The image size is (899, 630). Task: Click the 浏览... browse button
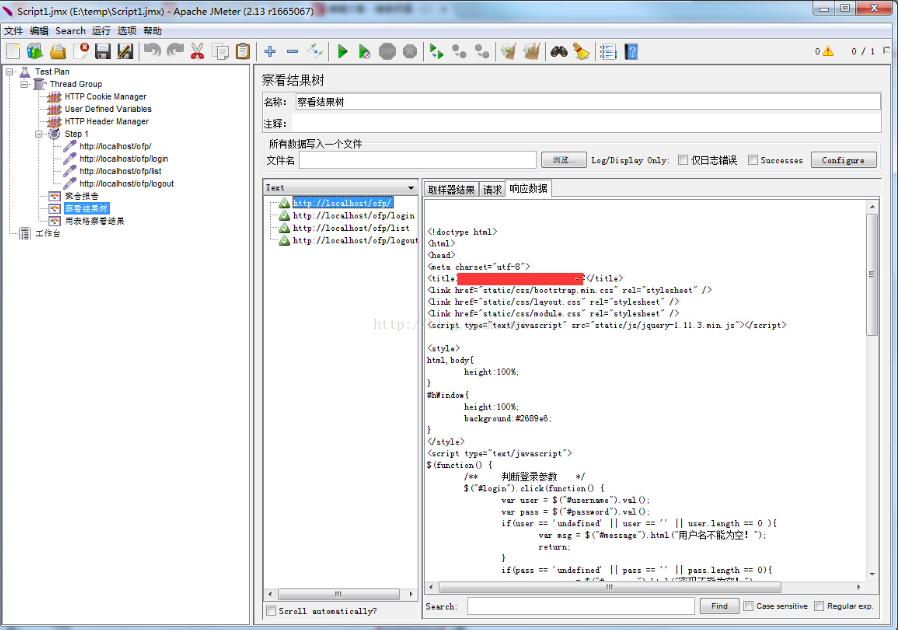pyautogui.click(x=564, y=160)
